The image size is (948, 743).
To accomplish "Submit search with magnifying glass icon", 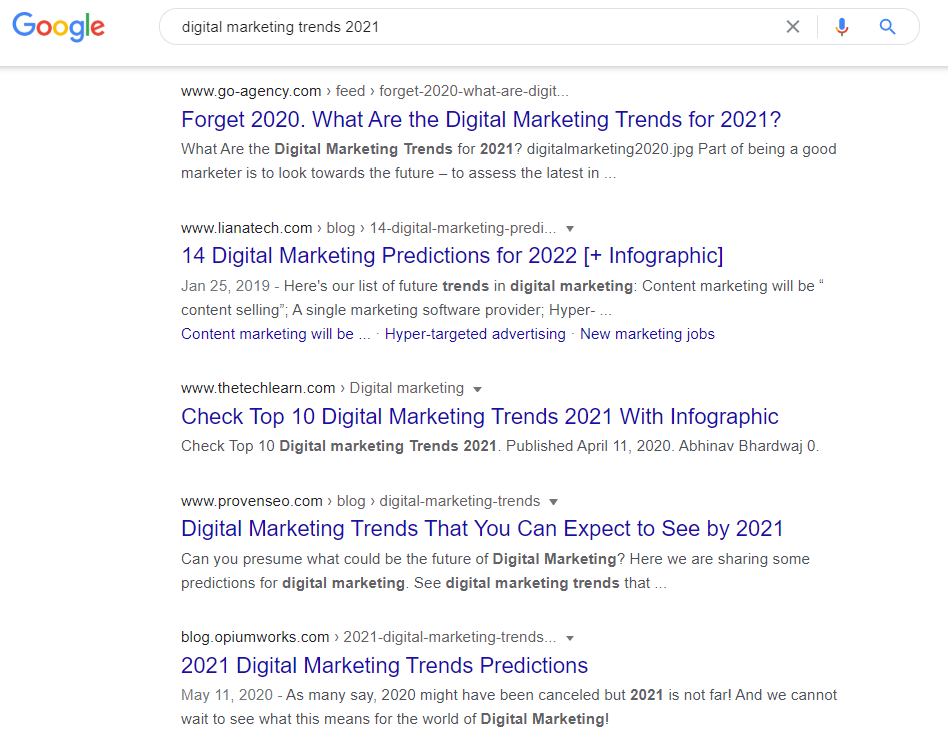I will coord(887,27).
